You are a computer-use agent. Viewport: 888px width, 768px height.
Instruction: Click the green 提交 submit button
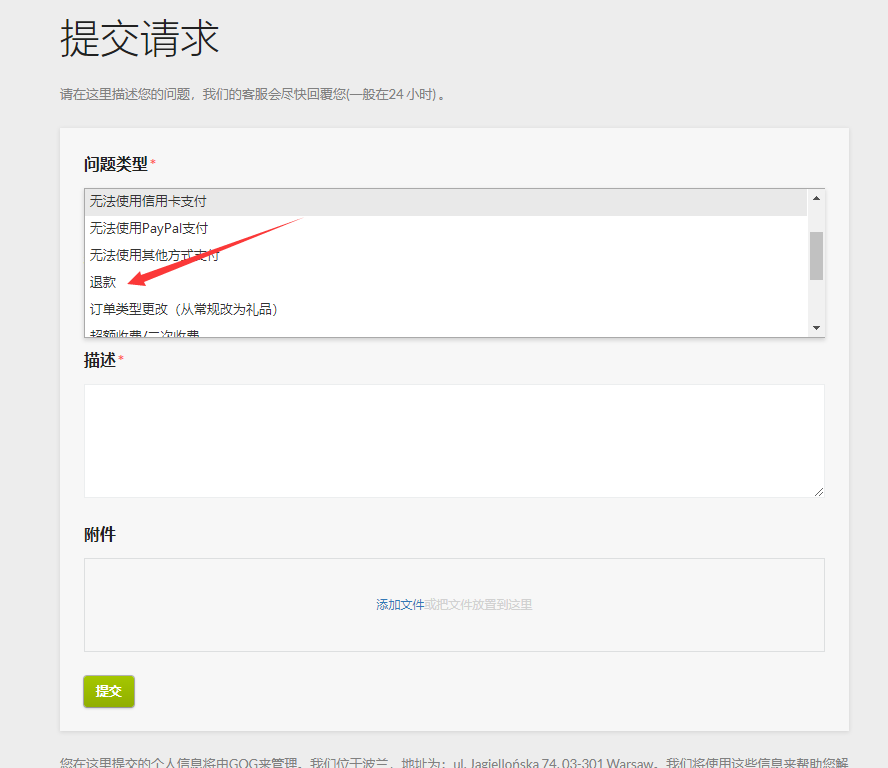click(108, 690)
